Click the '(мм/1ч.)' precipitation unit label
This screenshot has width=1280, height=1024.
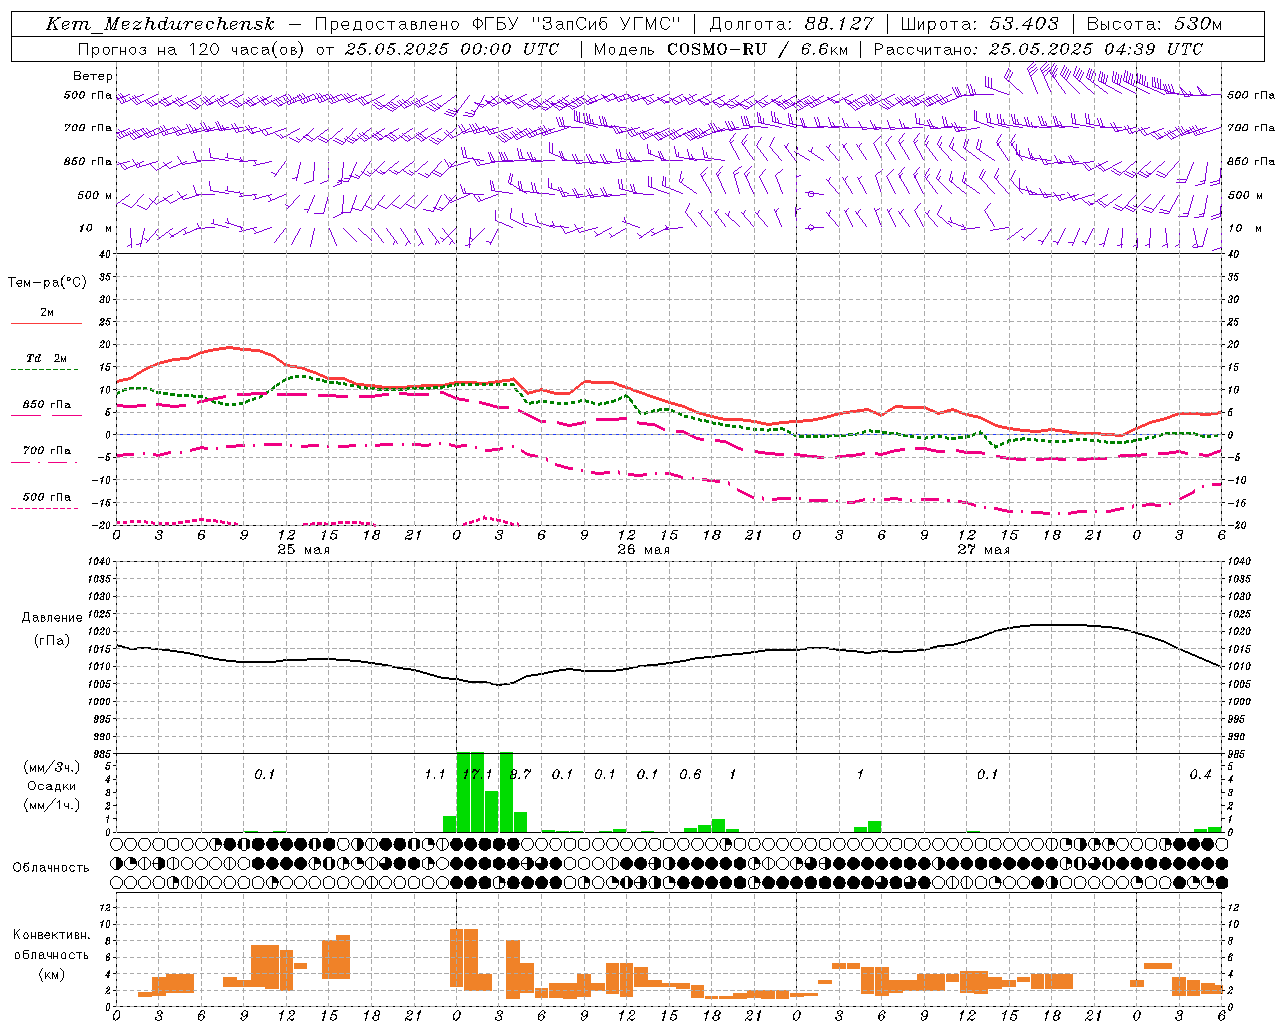(x=52, y=805)
